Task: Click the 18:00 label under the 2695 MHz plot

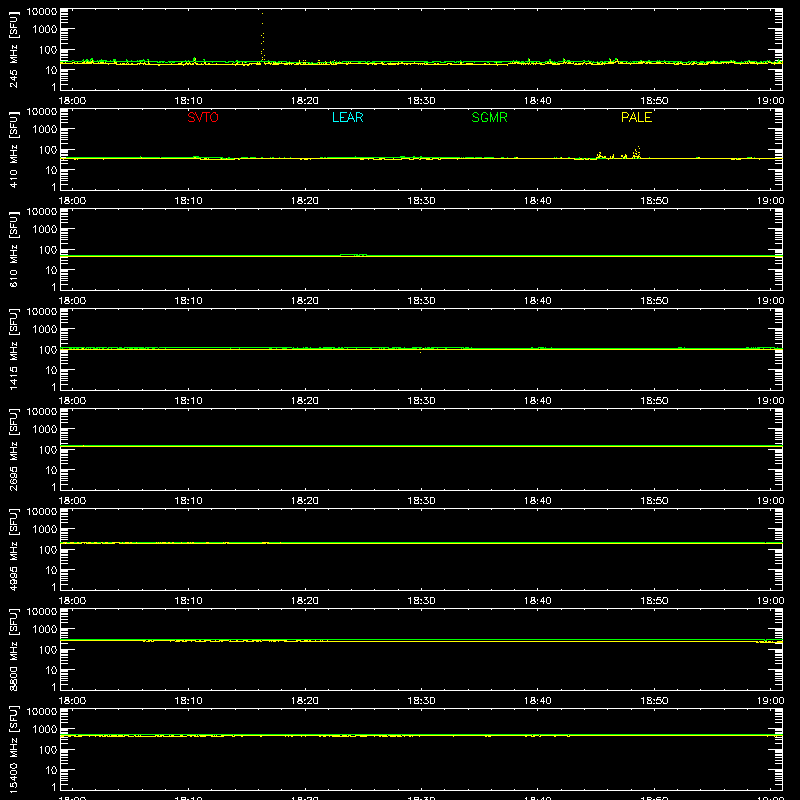Action: pos(72,501)
